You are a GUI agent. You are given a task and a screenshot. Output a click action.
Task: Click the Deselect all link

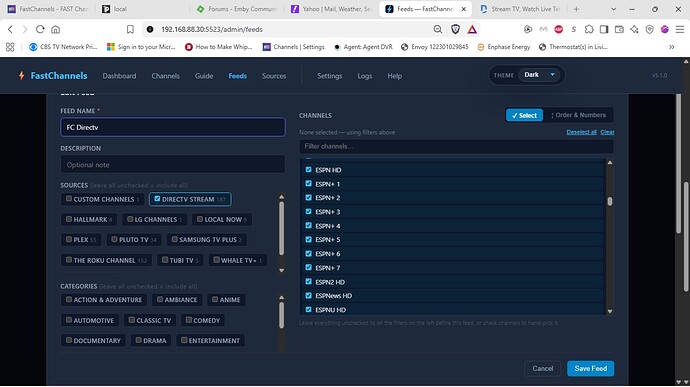(581, 132)
